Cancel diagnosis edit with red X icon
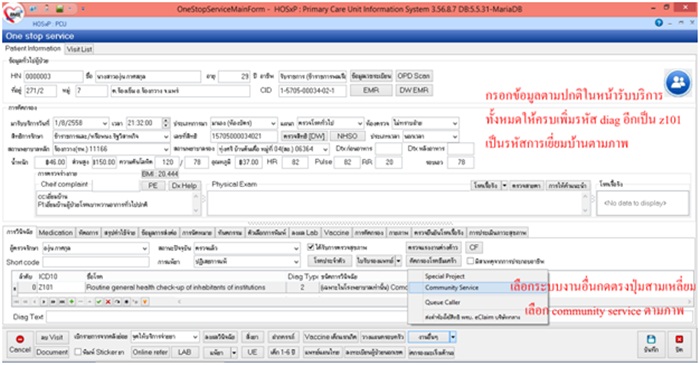Screen dimensions: 700x365 pos(108,302)
